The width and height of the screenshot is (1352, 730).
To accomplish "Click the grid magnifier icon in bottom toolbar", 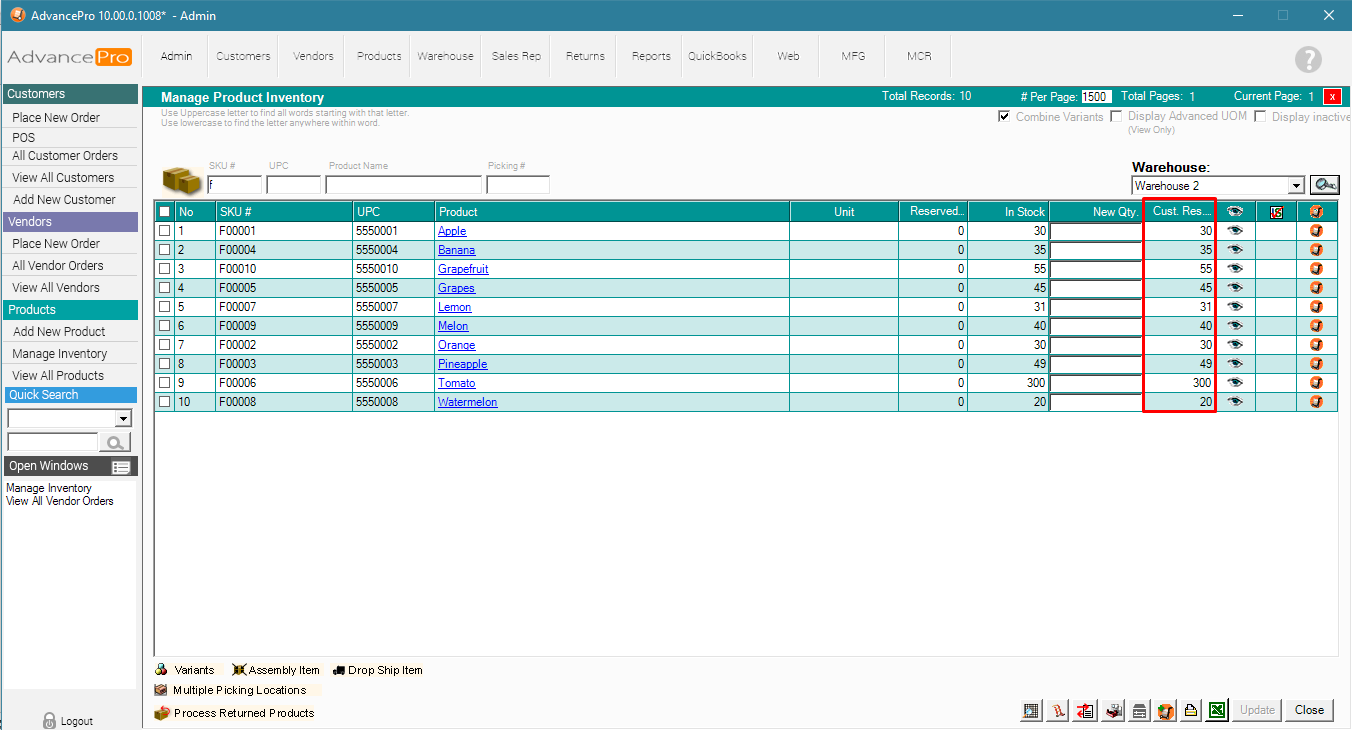I will 1031,711.
